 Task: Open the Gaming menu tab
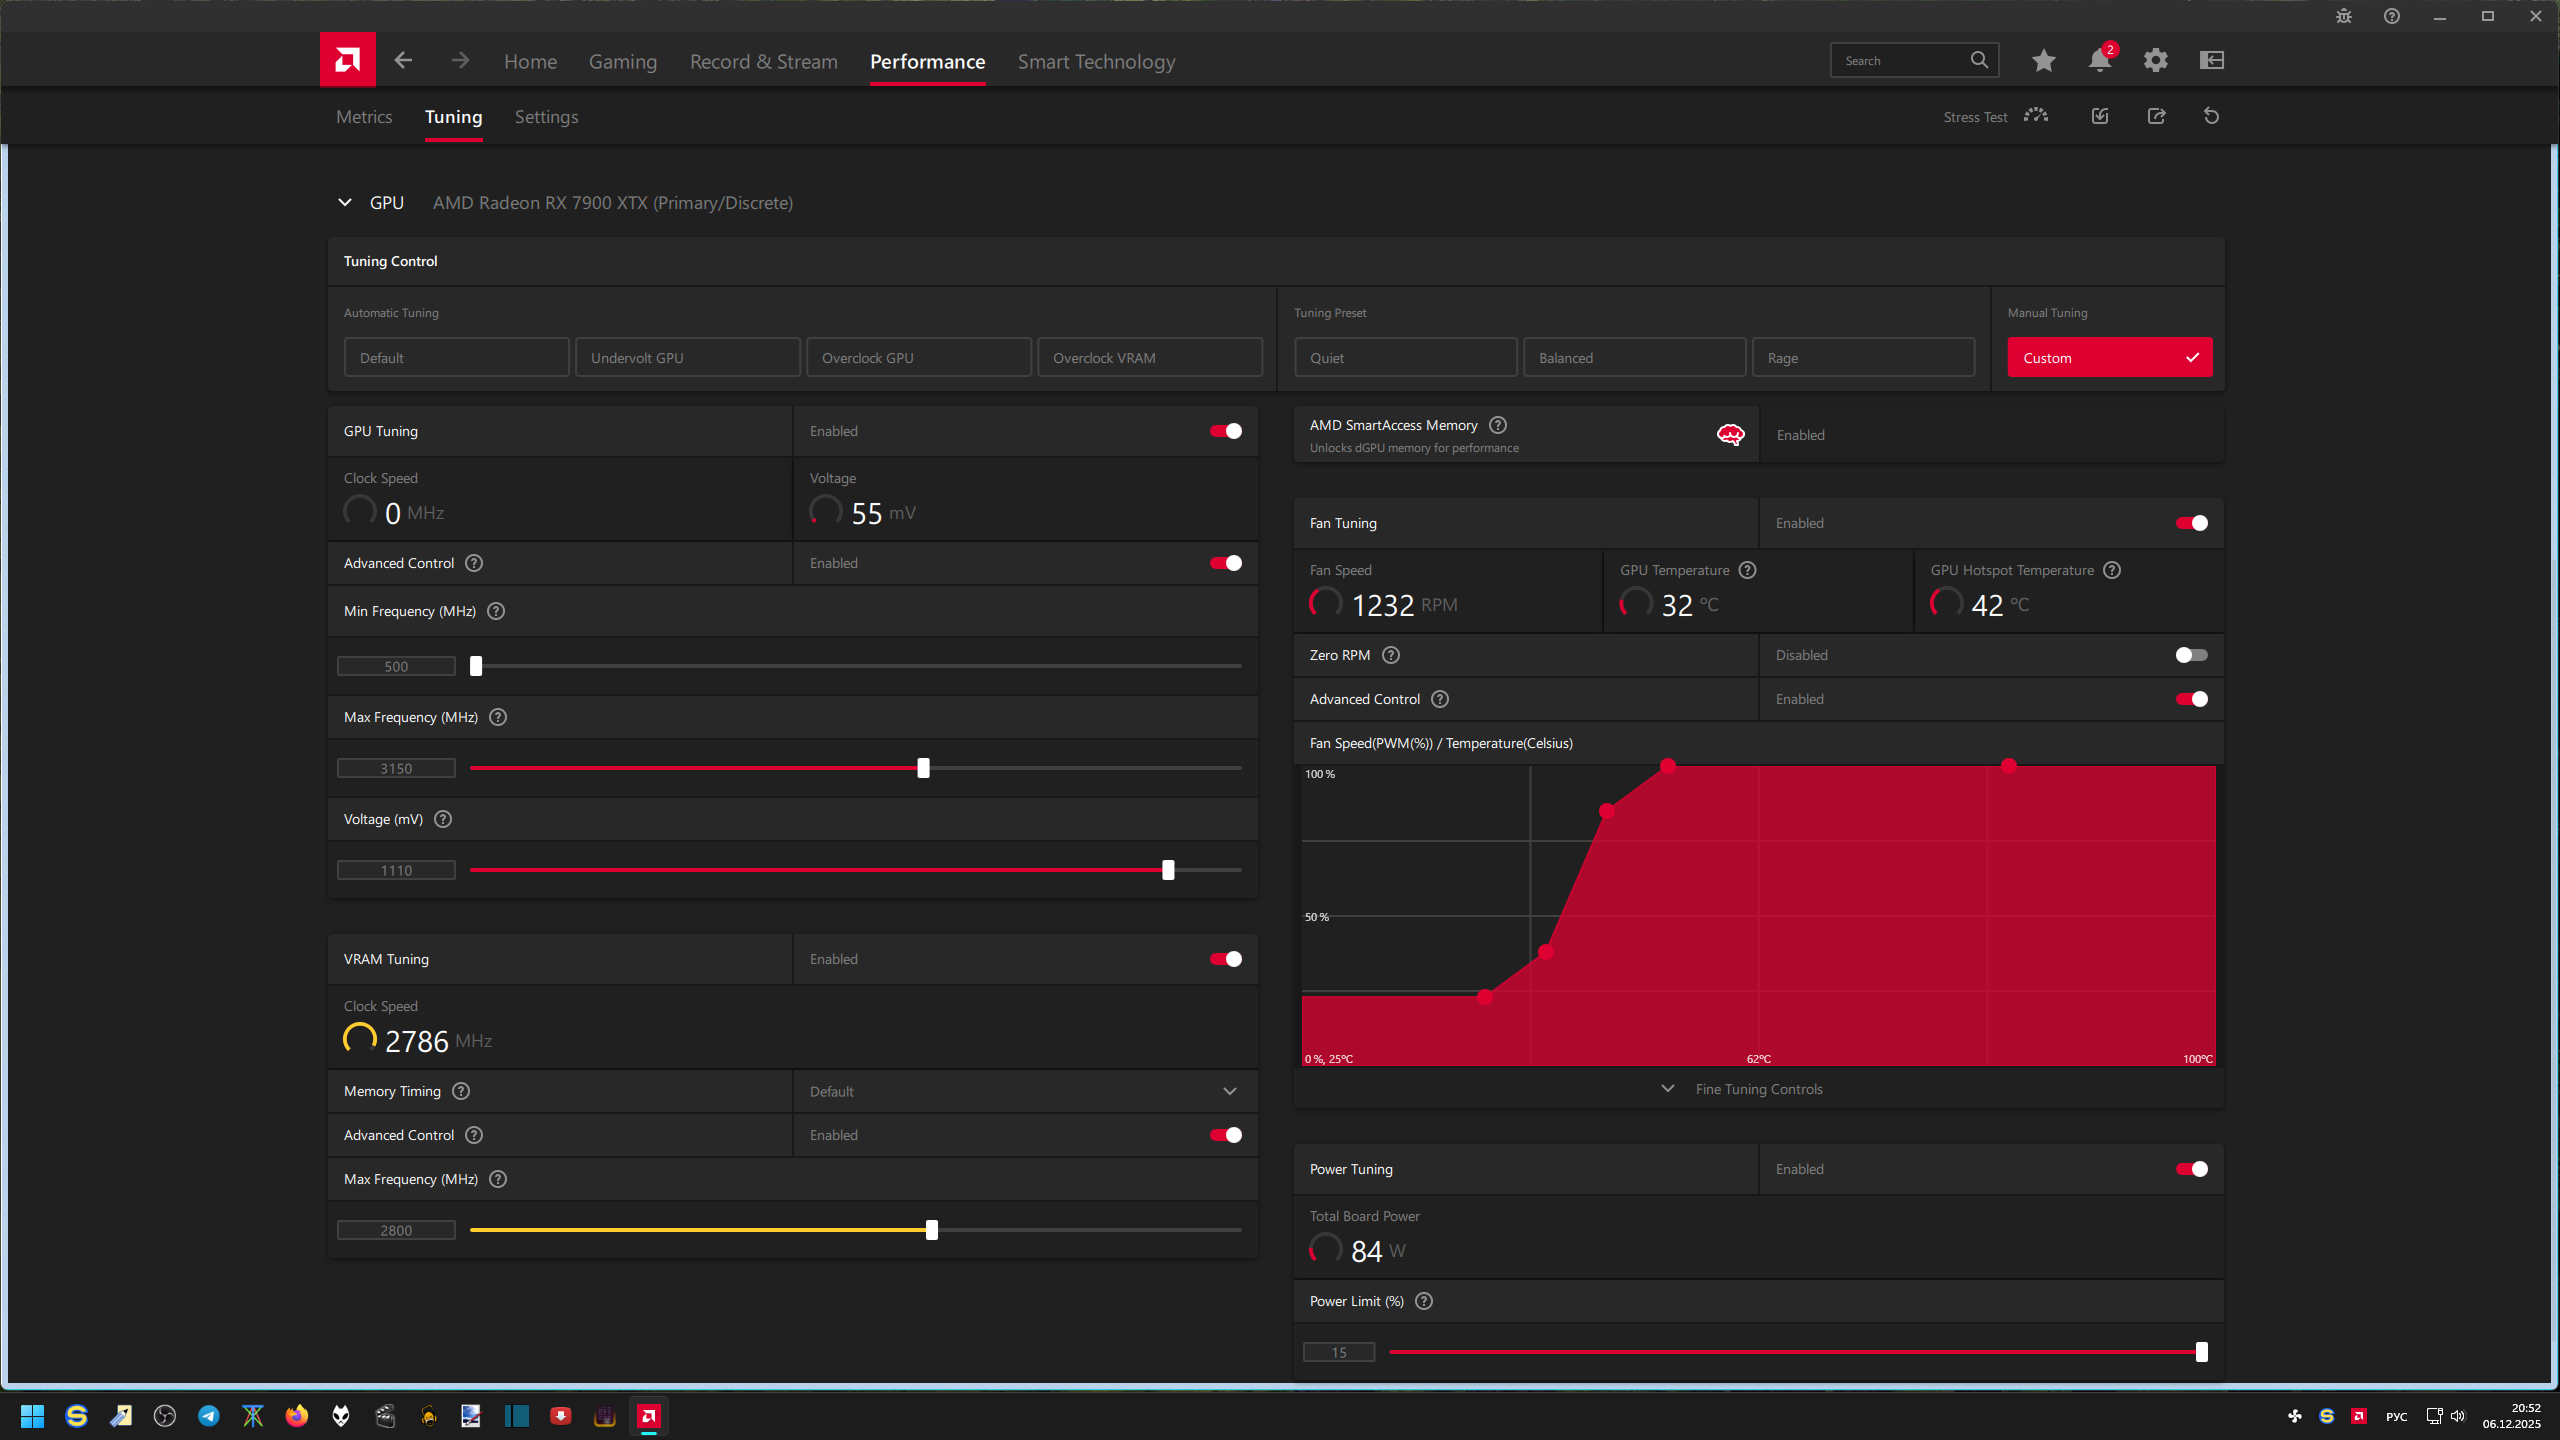click(622, 62)
